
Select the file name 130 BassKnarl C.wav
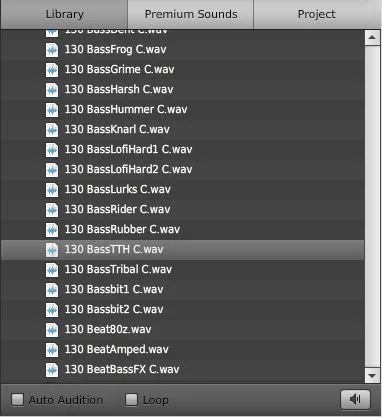pyautogui.click(x=117, y=129)
